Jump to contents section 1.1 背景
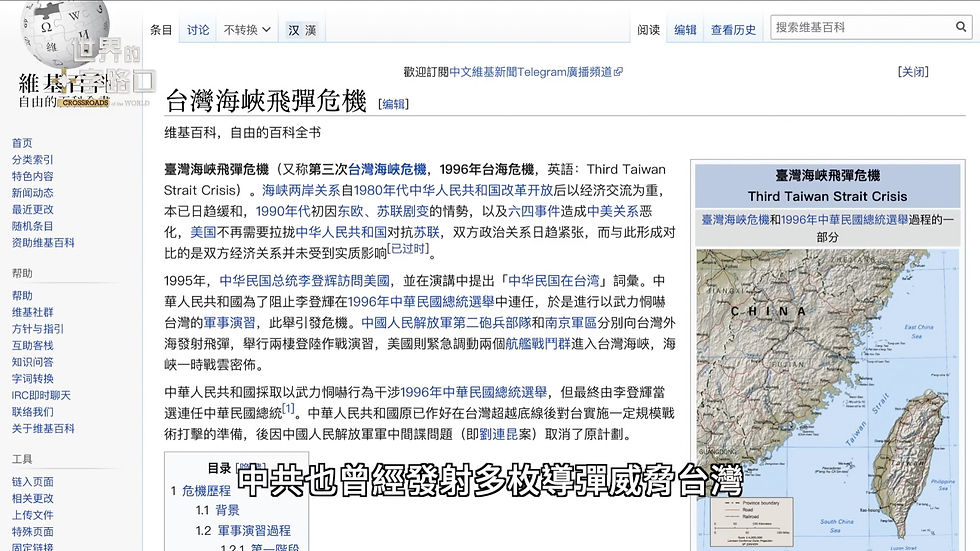The width and height of the screenshot is (980, 551). [217, 510]
